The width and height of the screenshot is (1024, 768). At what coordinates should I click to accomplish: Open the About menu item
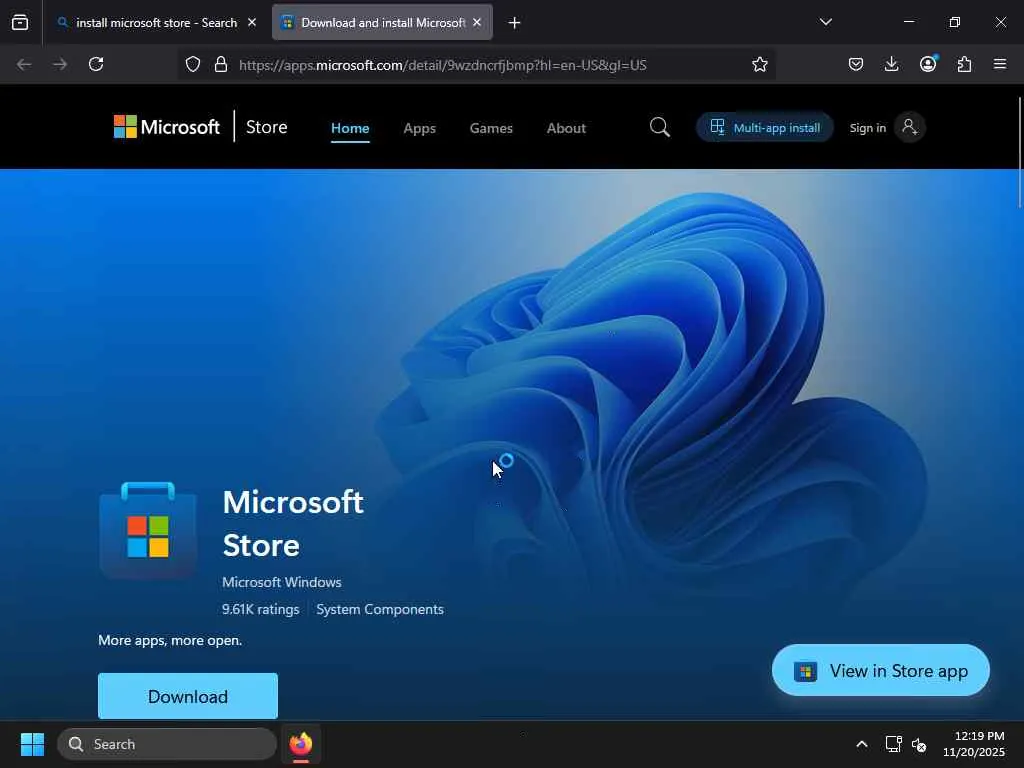point(566,128)
